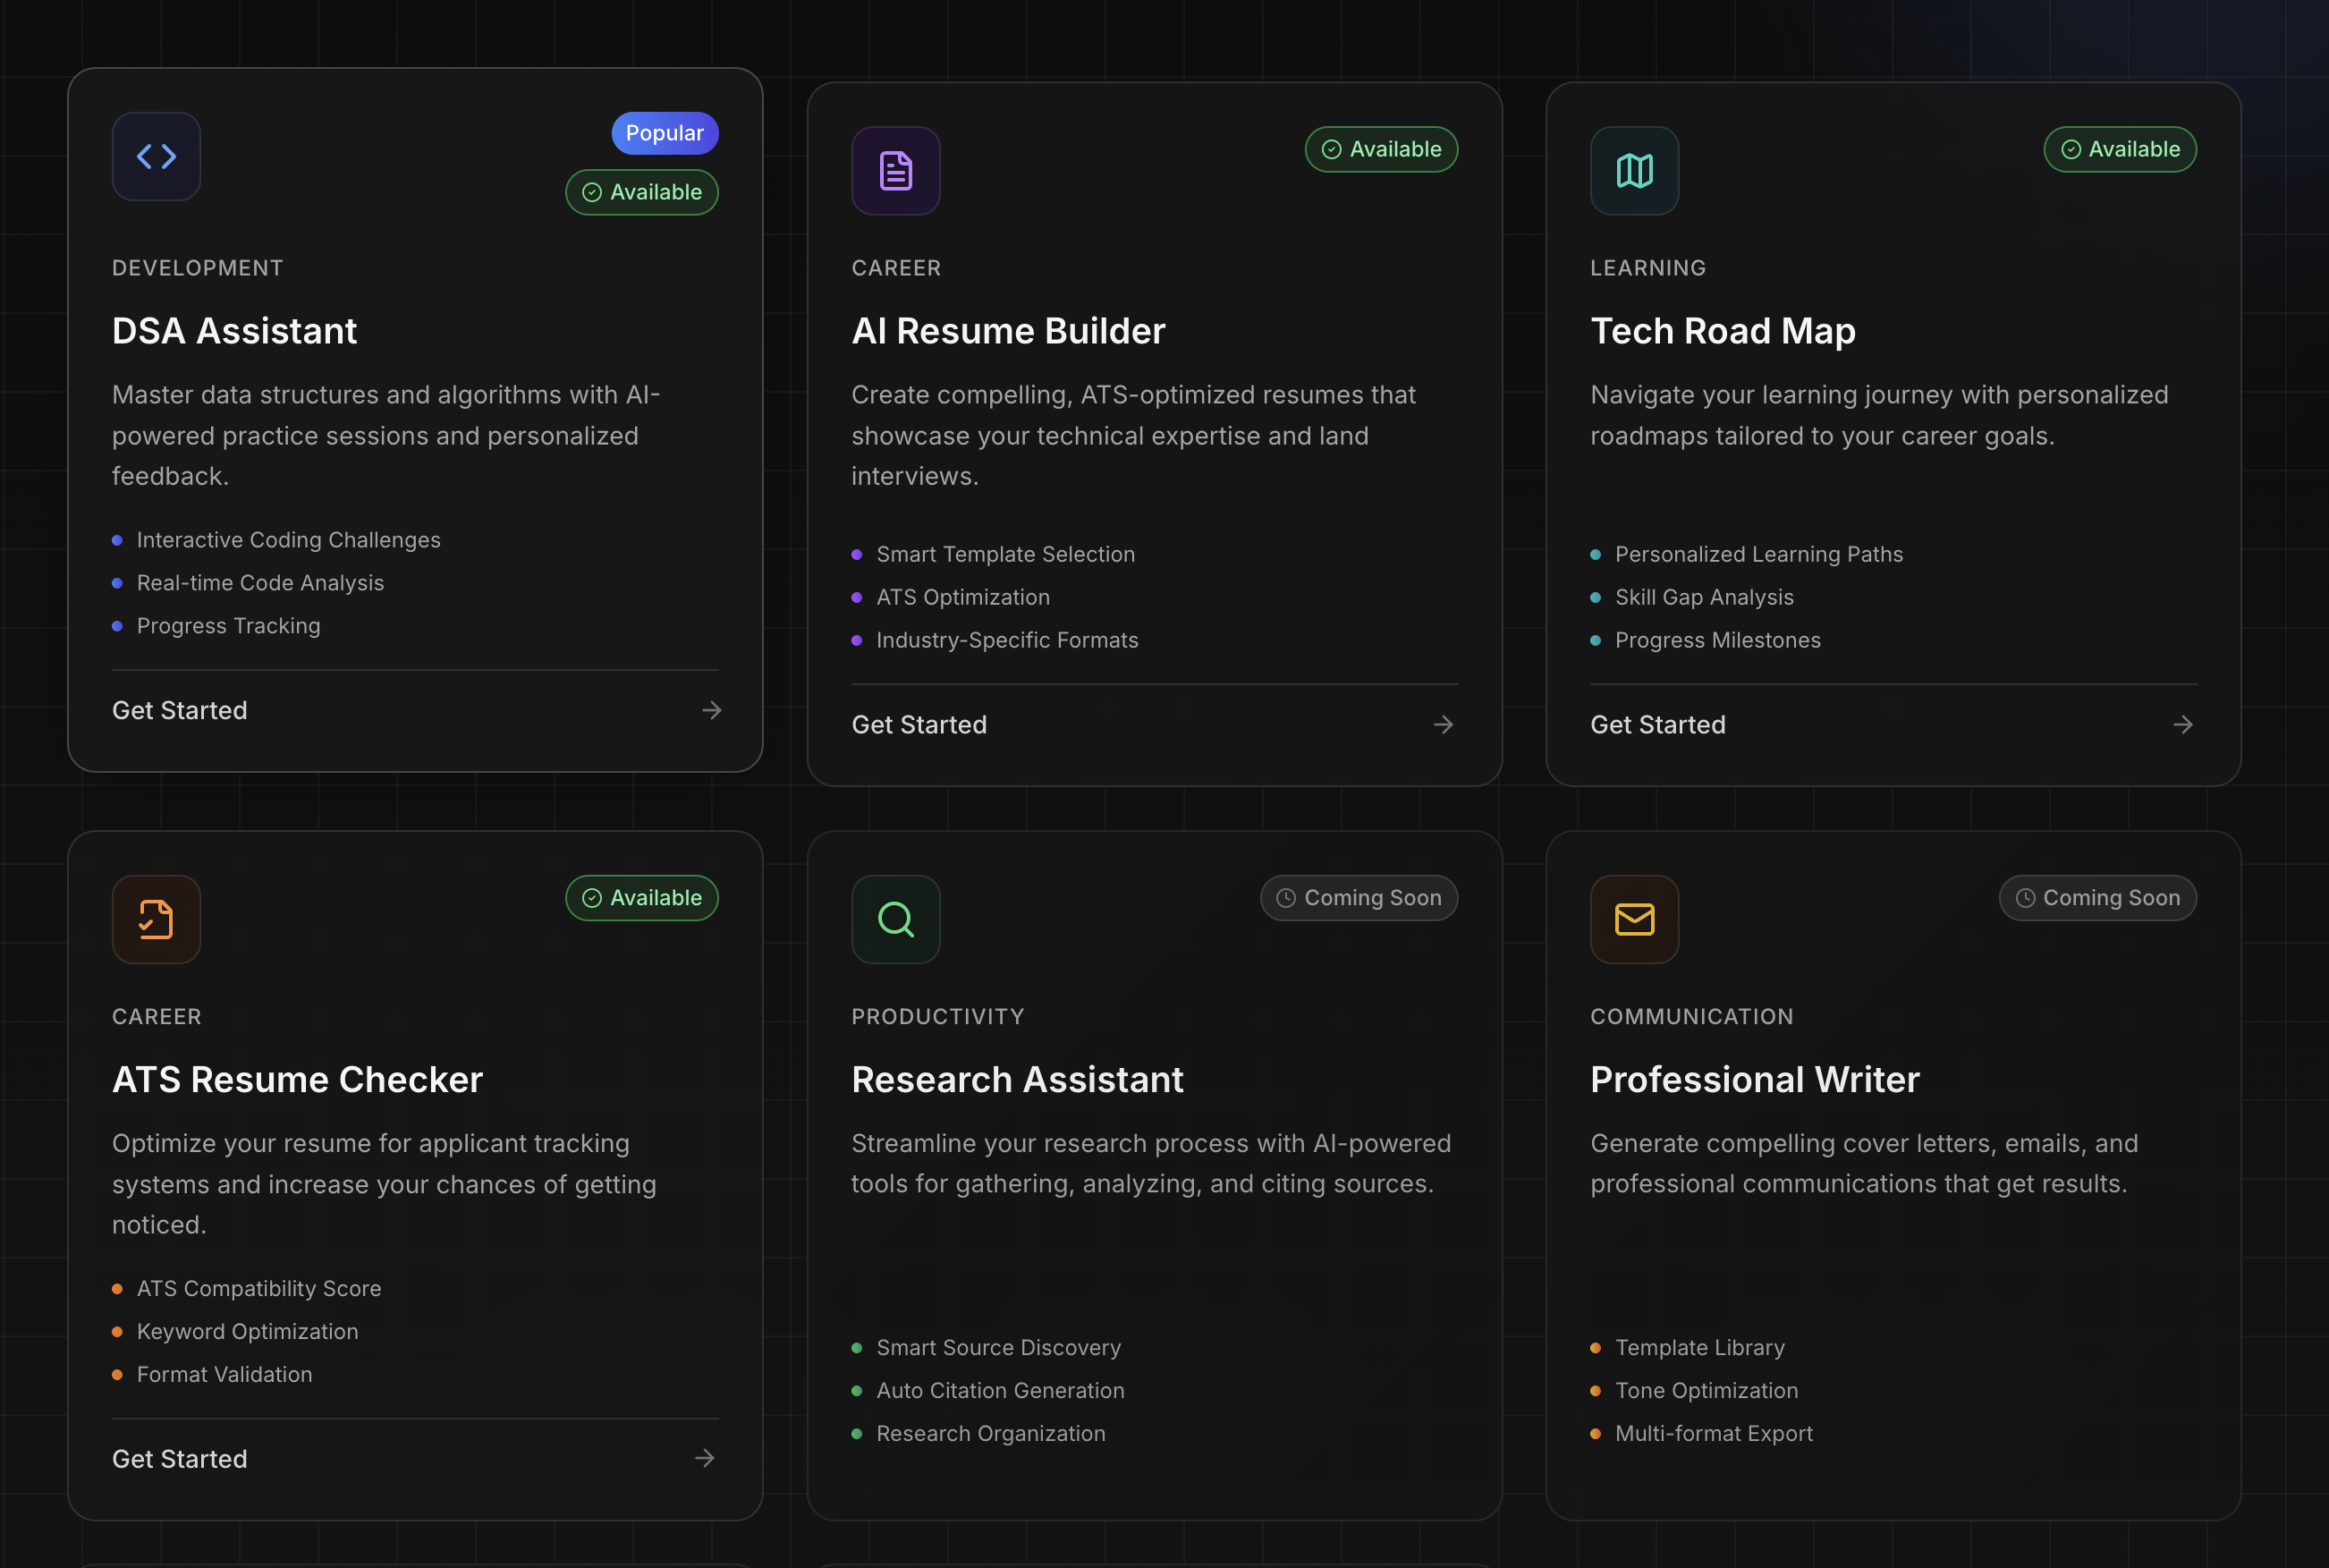Viewport: 2329px width, 1568px height.
Task: Click the Professional Writer envelope icon
Action: 1634,919
